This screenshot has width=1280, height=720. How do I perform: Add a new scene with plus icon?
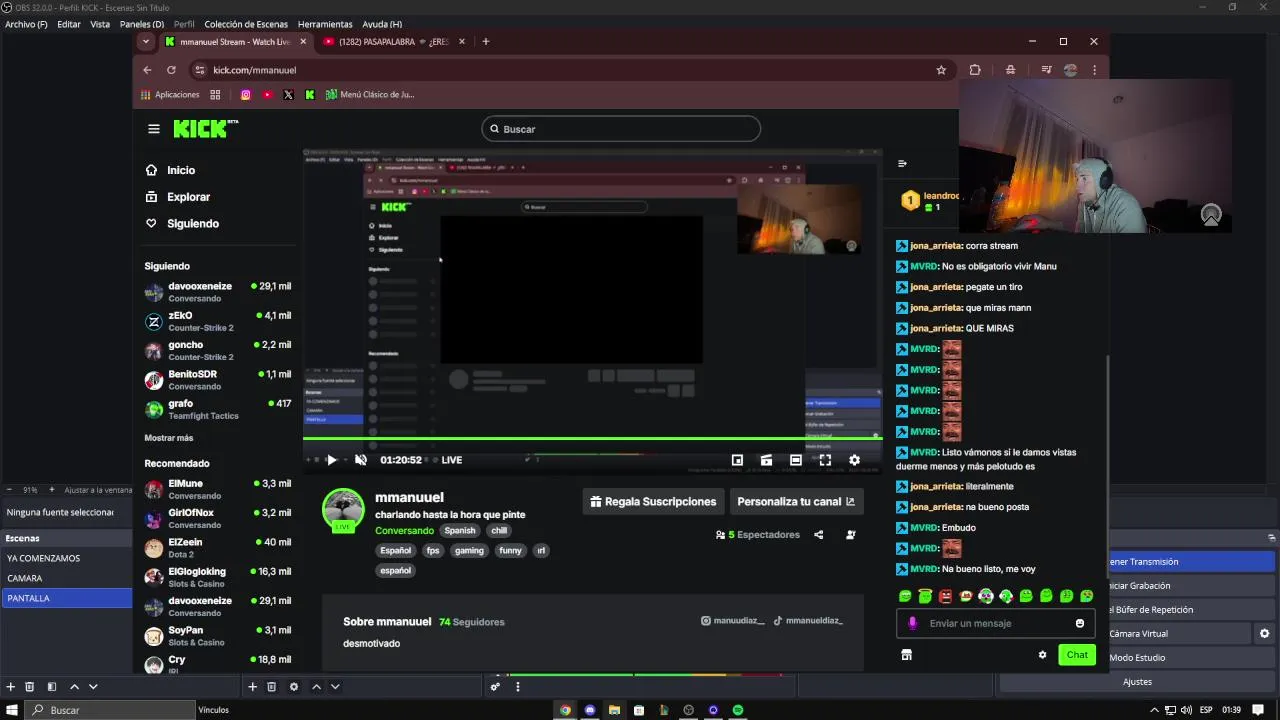tap(11, 687)
